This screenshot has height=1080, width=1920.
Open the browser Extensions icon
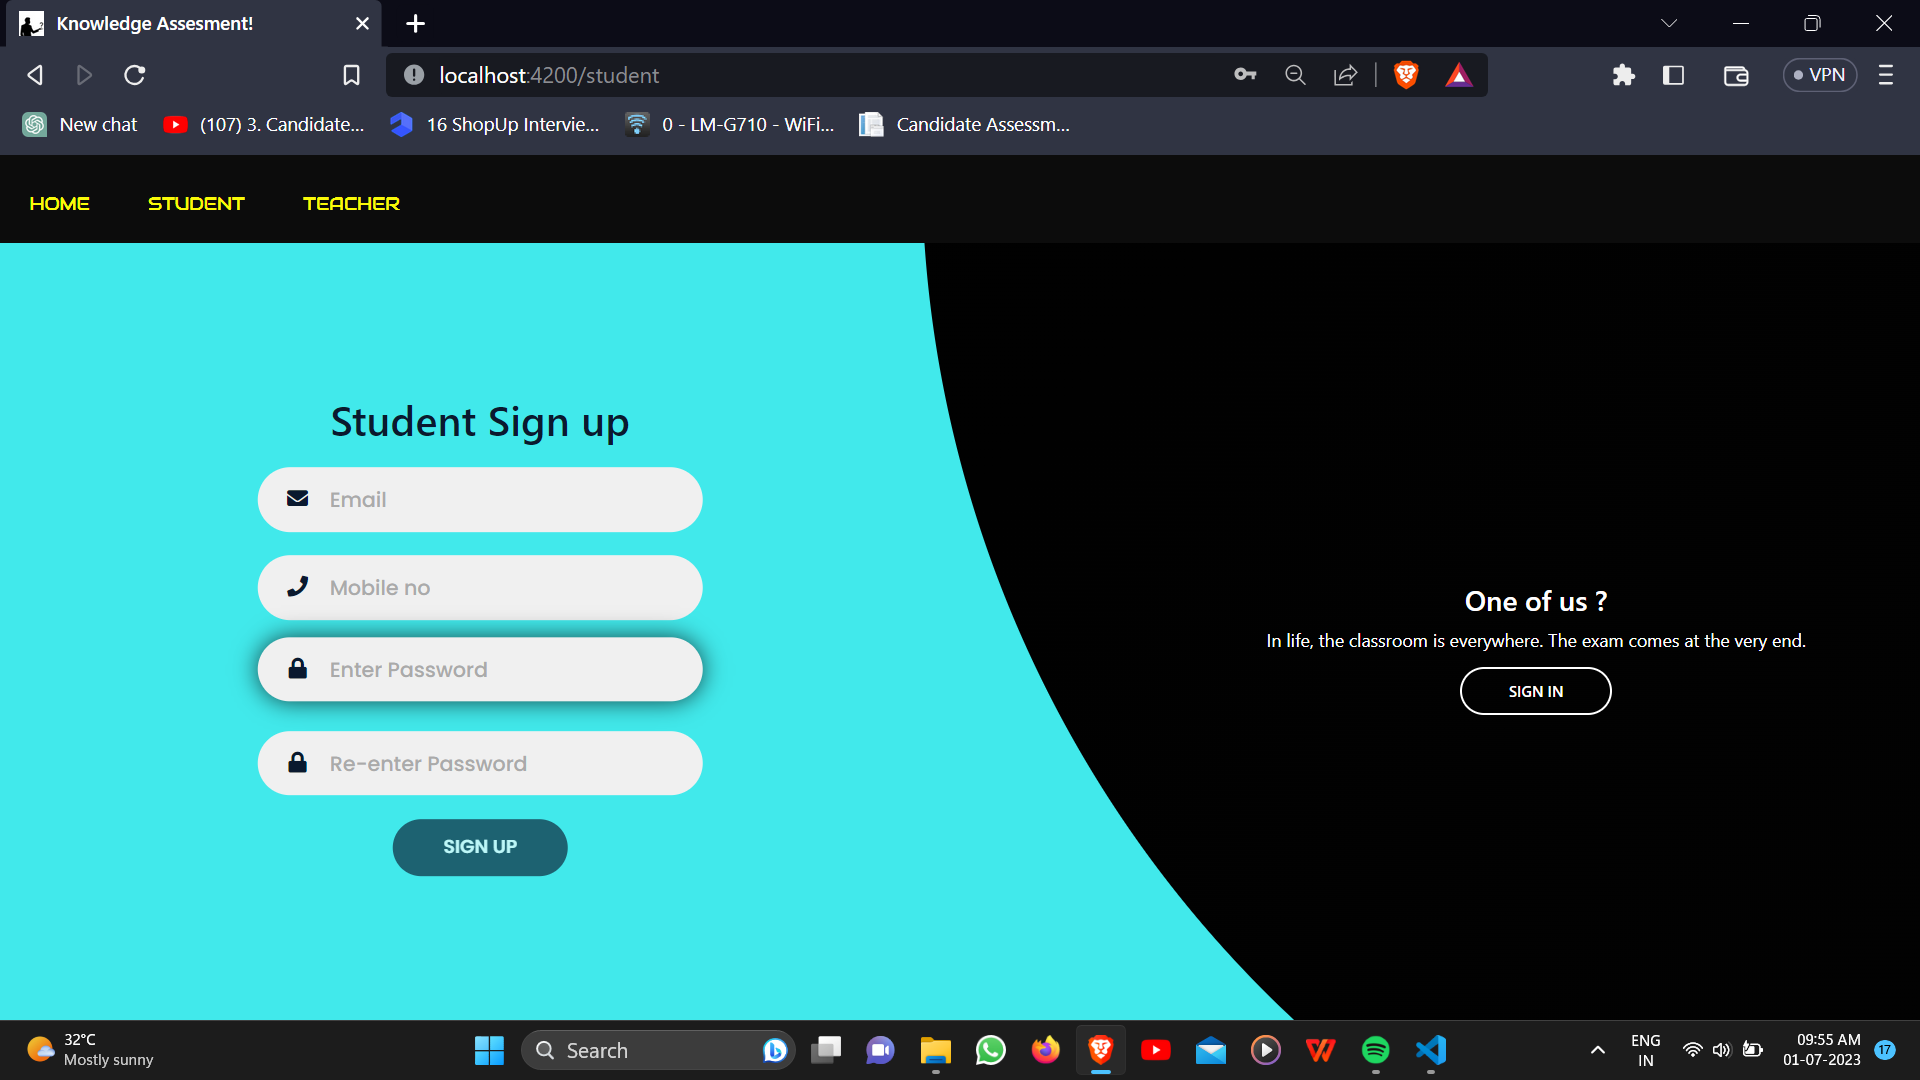(1623, 75)
